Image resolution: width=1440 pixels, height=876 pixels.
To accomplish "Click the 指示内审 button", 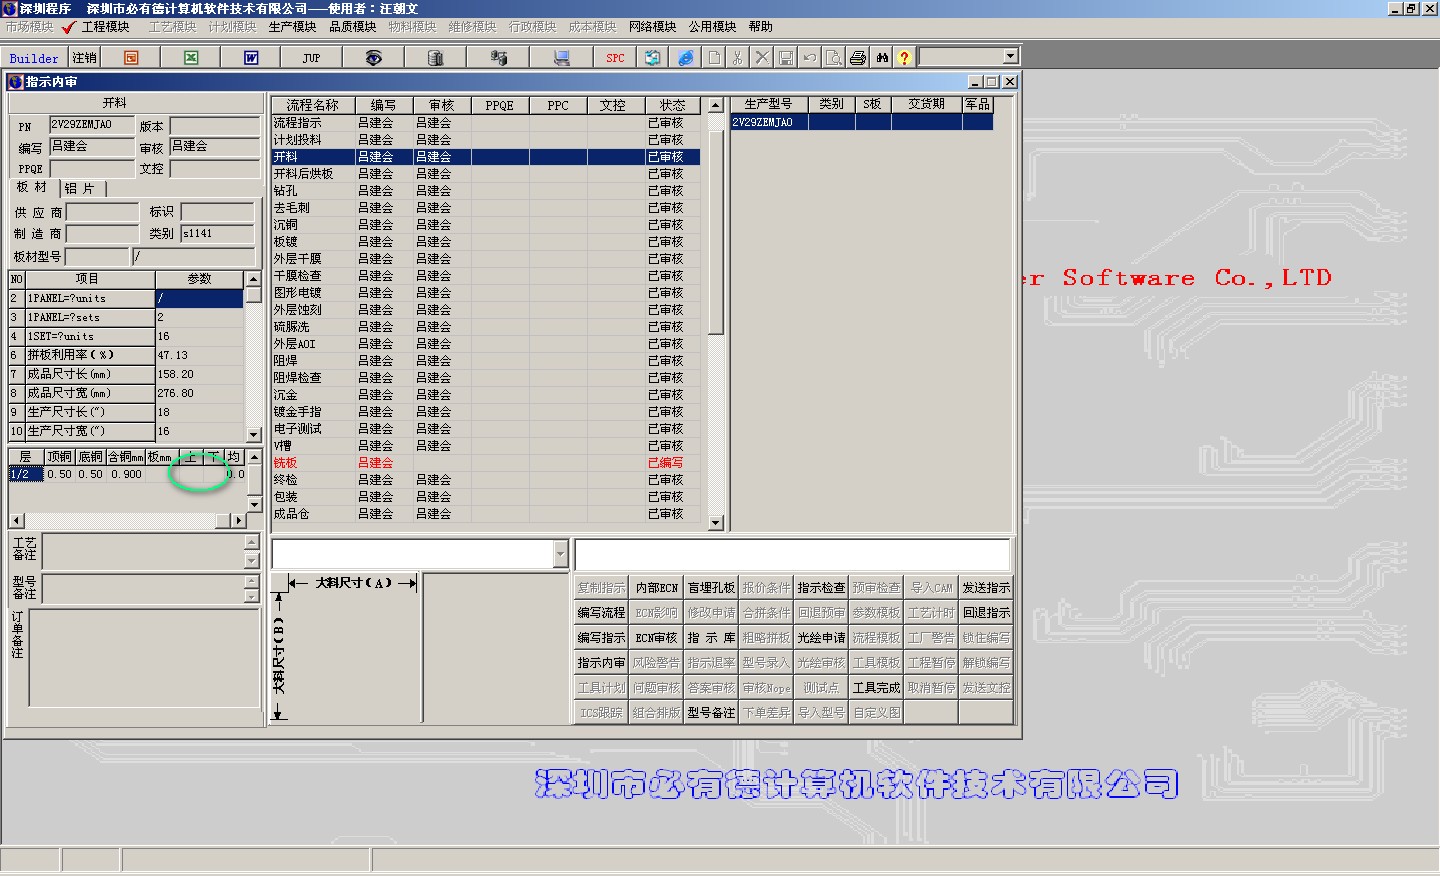I will (x=601, y=663).
